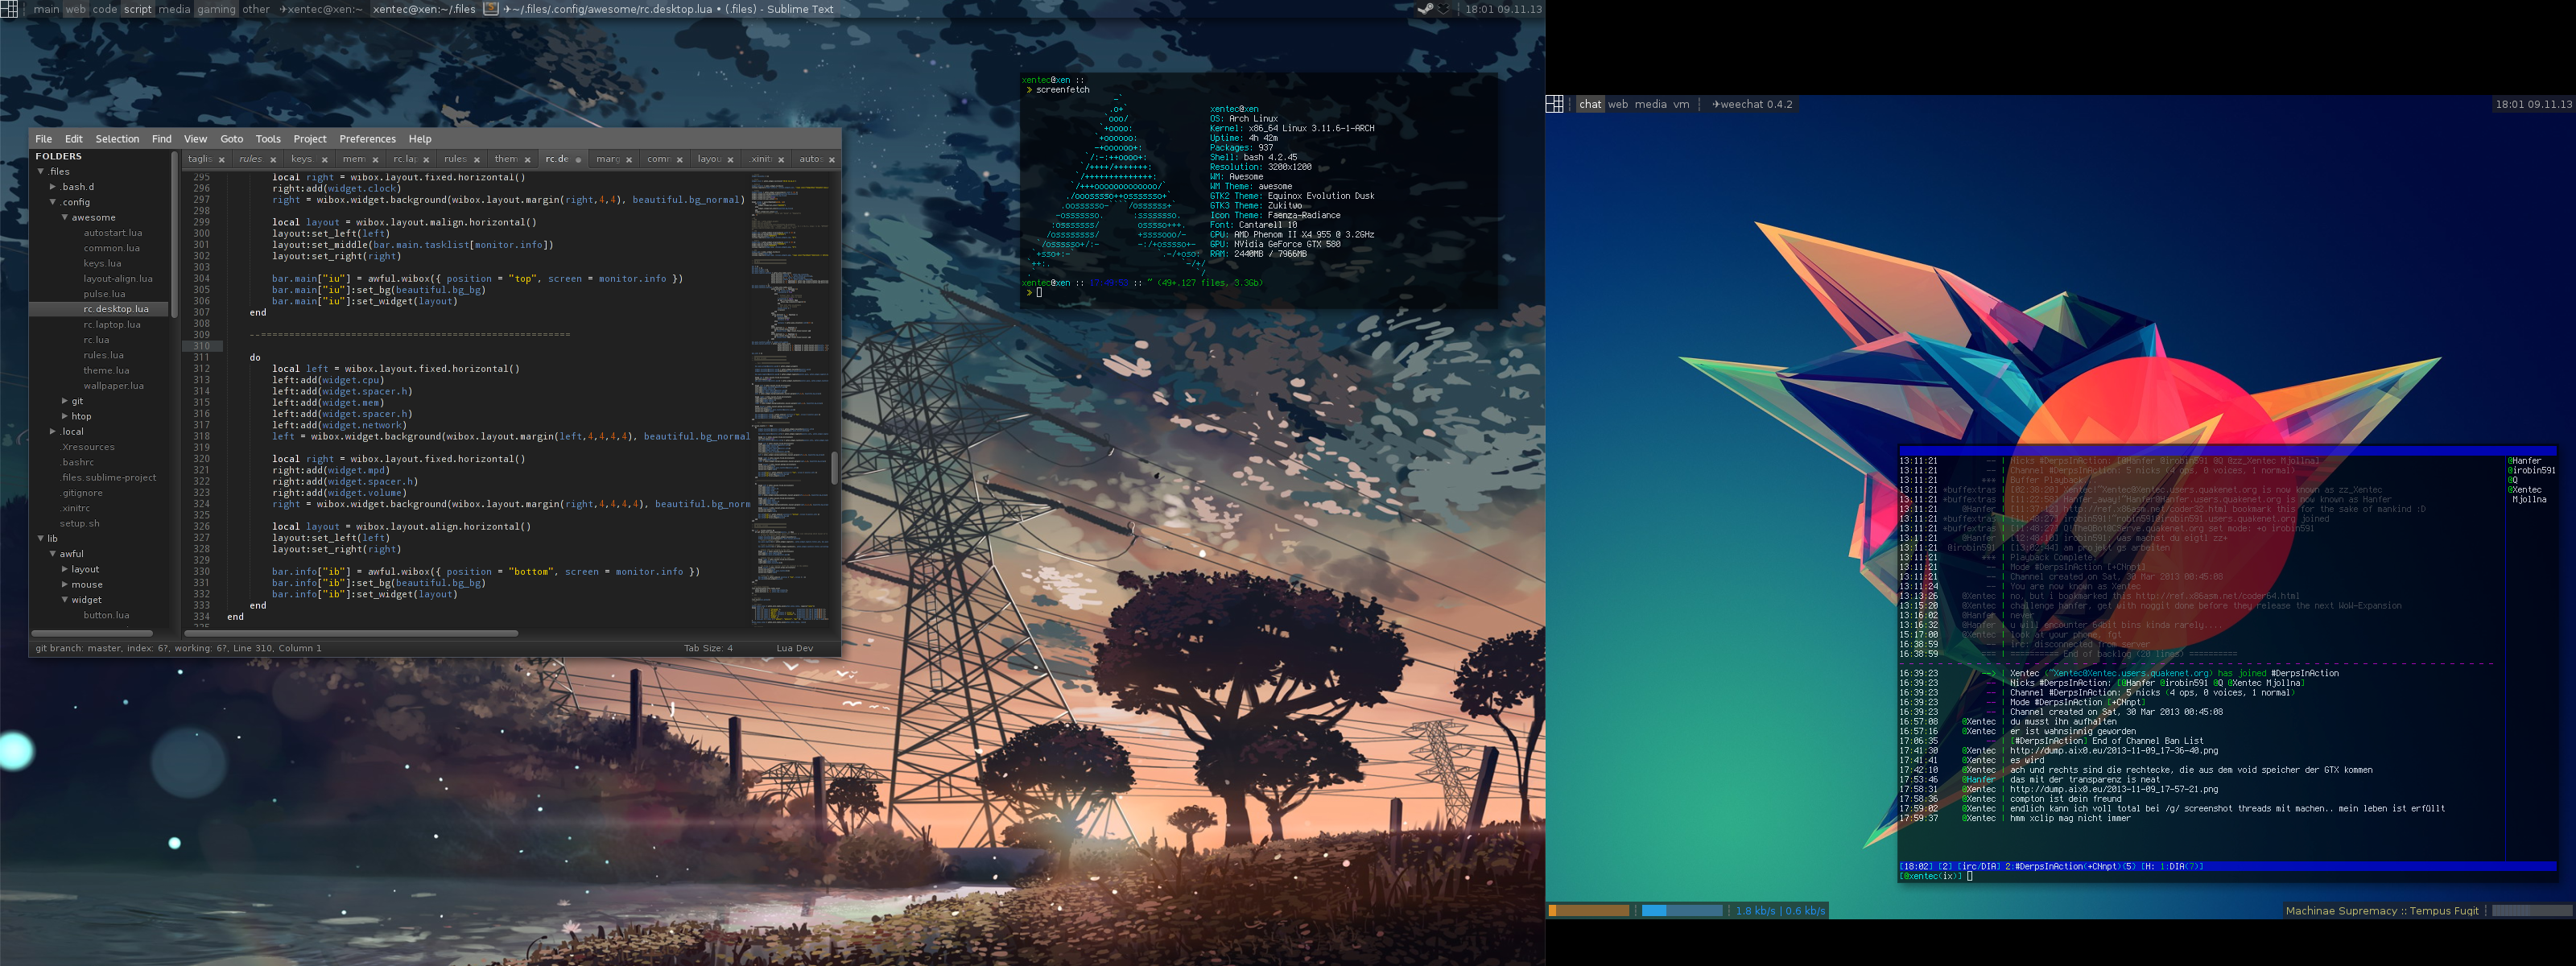The width and height of the screenshot is (2576, 966).
Task: Open the Steam tray icon
Action: (1426, 9)
